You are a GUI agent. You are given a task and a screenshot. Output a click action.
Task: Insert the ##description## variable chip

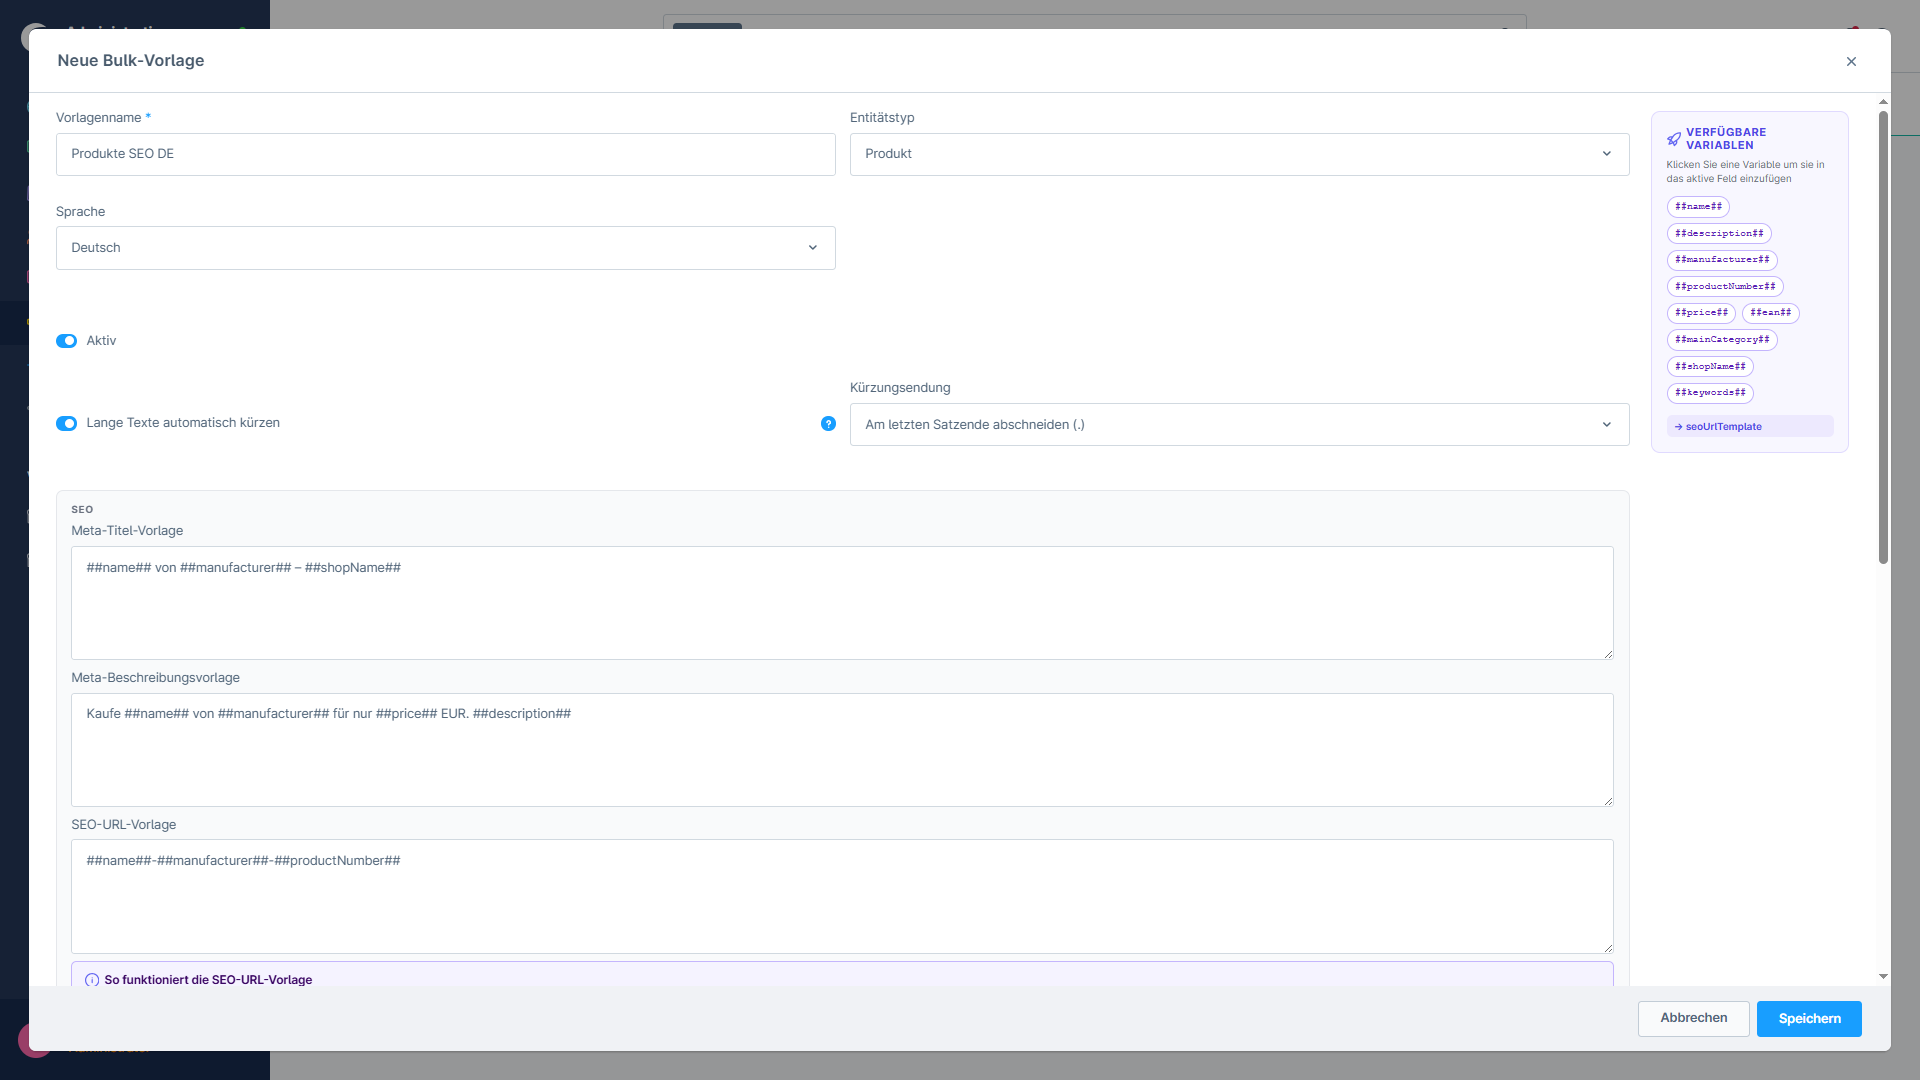[1719, 234]
